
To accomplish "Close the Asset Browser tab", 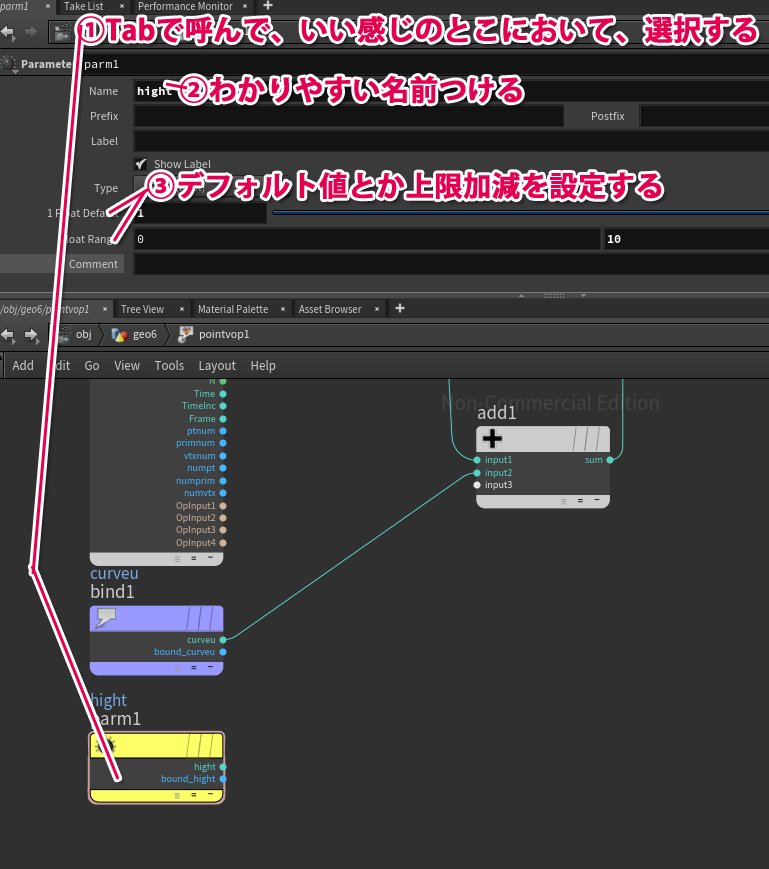I will (377, 309).
